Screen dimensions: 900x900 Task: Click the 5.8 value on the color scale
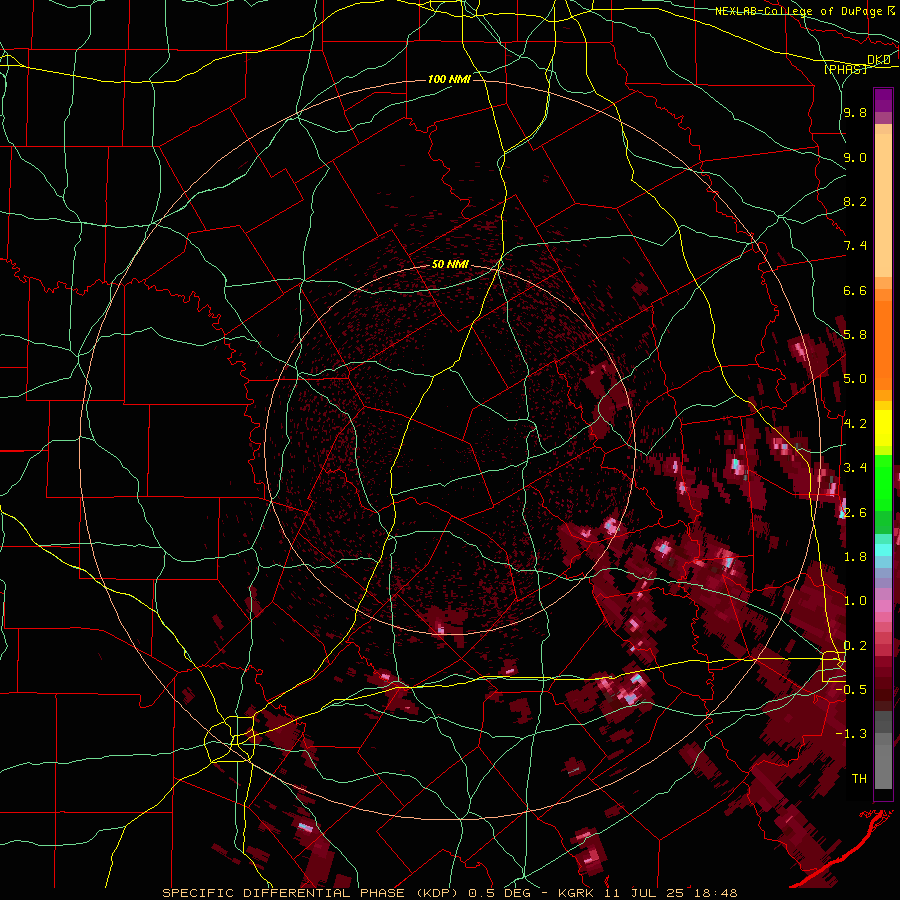(x=855, y=335)
